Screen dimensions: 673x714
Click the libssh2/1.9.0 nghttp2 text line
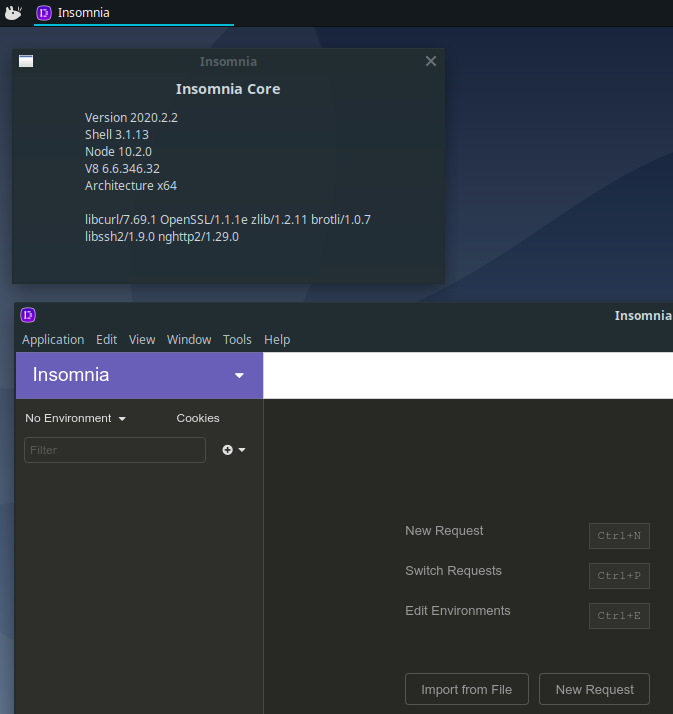(162, 237)
